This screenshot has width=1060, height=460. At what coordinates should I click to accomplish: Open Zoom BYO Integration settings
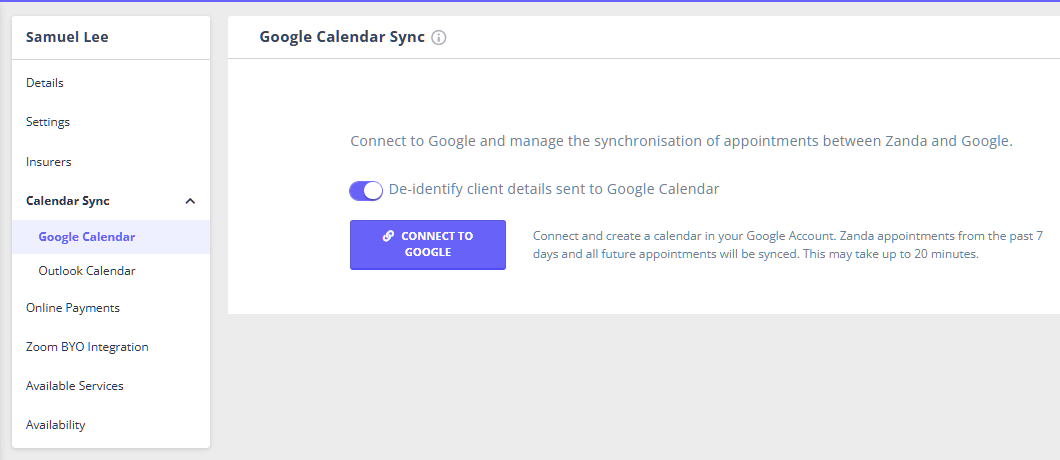point(87,347)
